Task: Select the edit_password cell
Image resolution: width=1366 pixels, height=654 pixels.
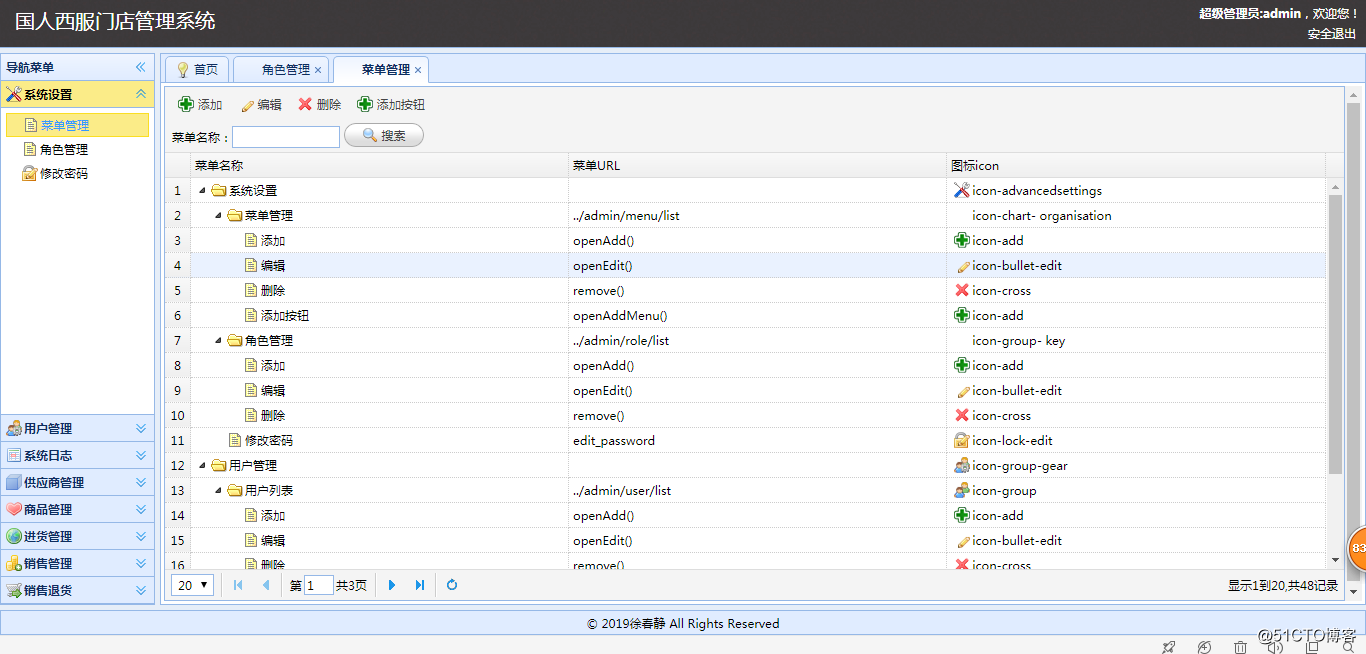Action: click(x=758, y=440)
